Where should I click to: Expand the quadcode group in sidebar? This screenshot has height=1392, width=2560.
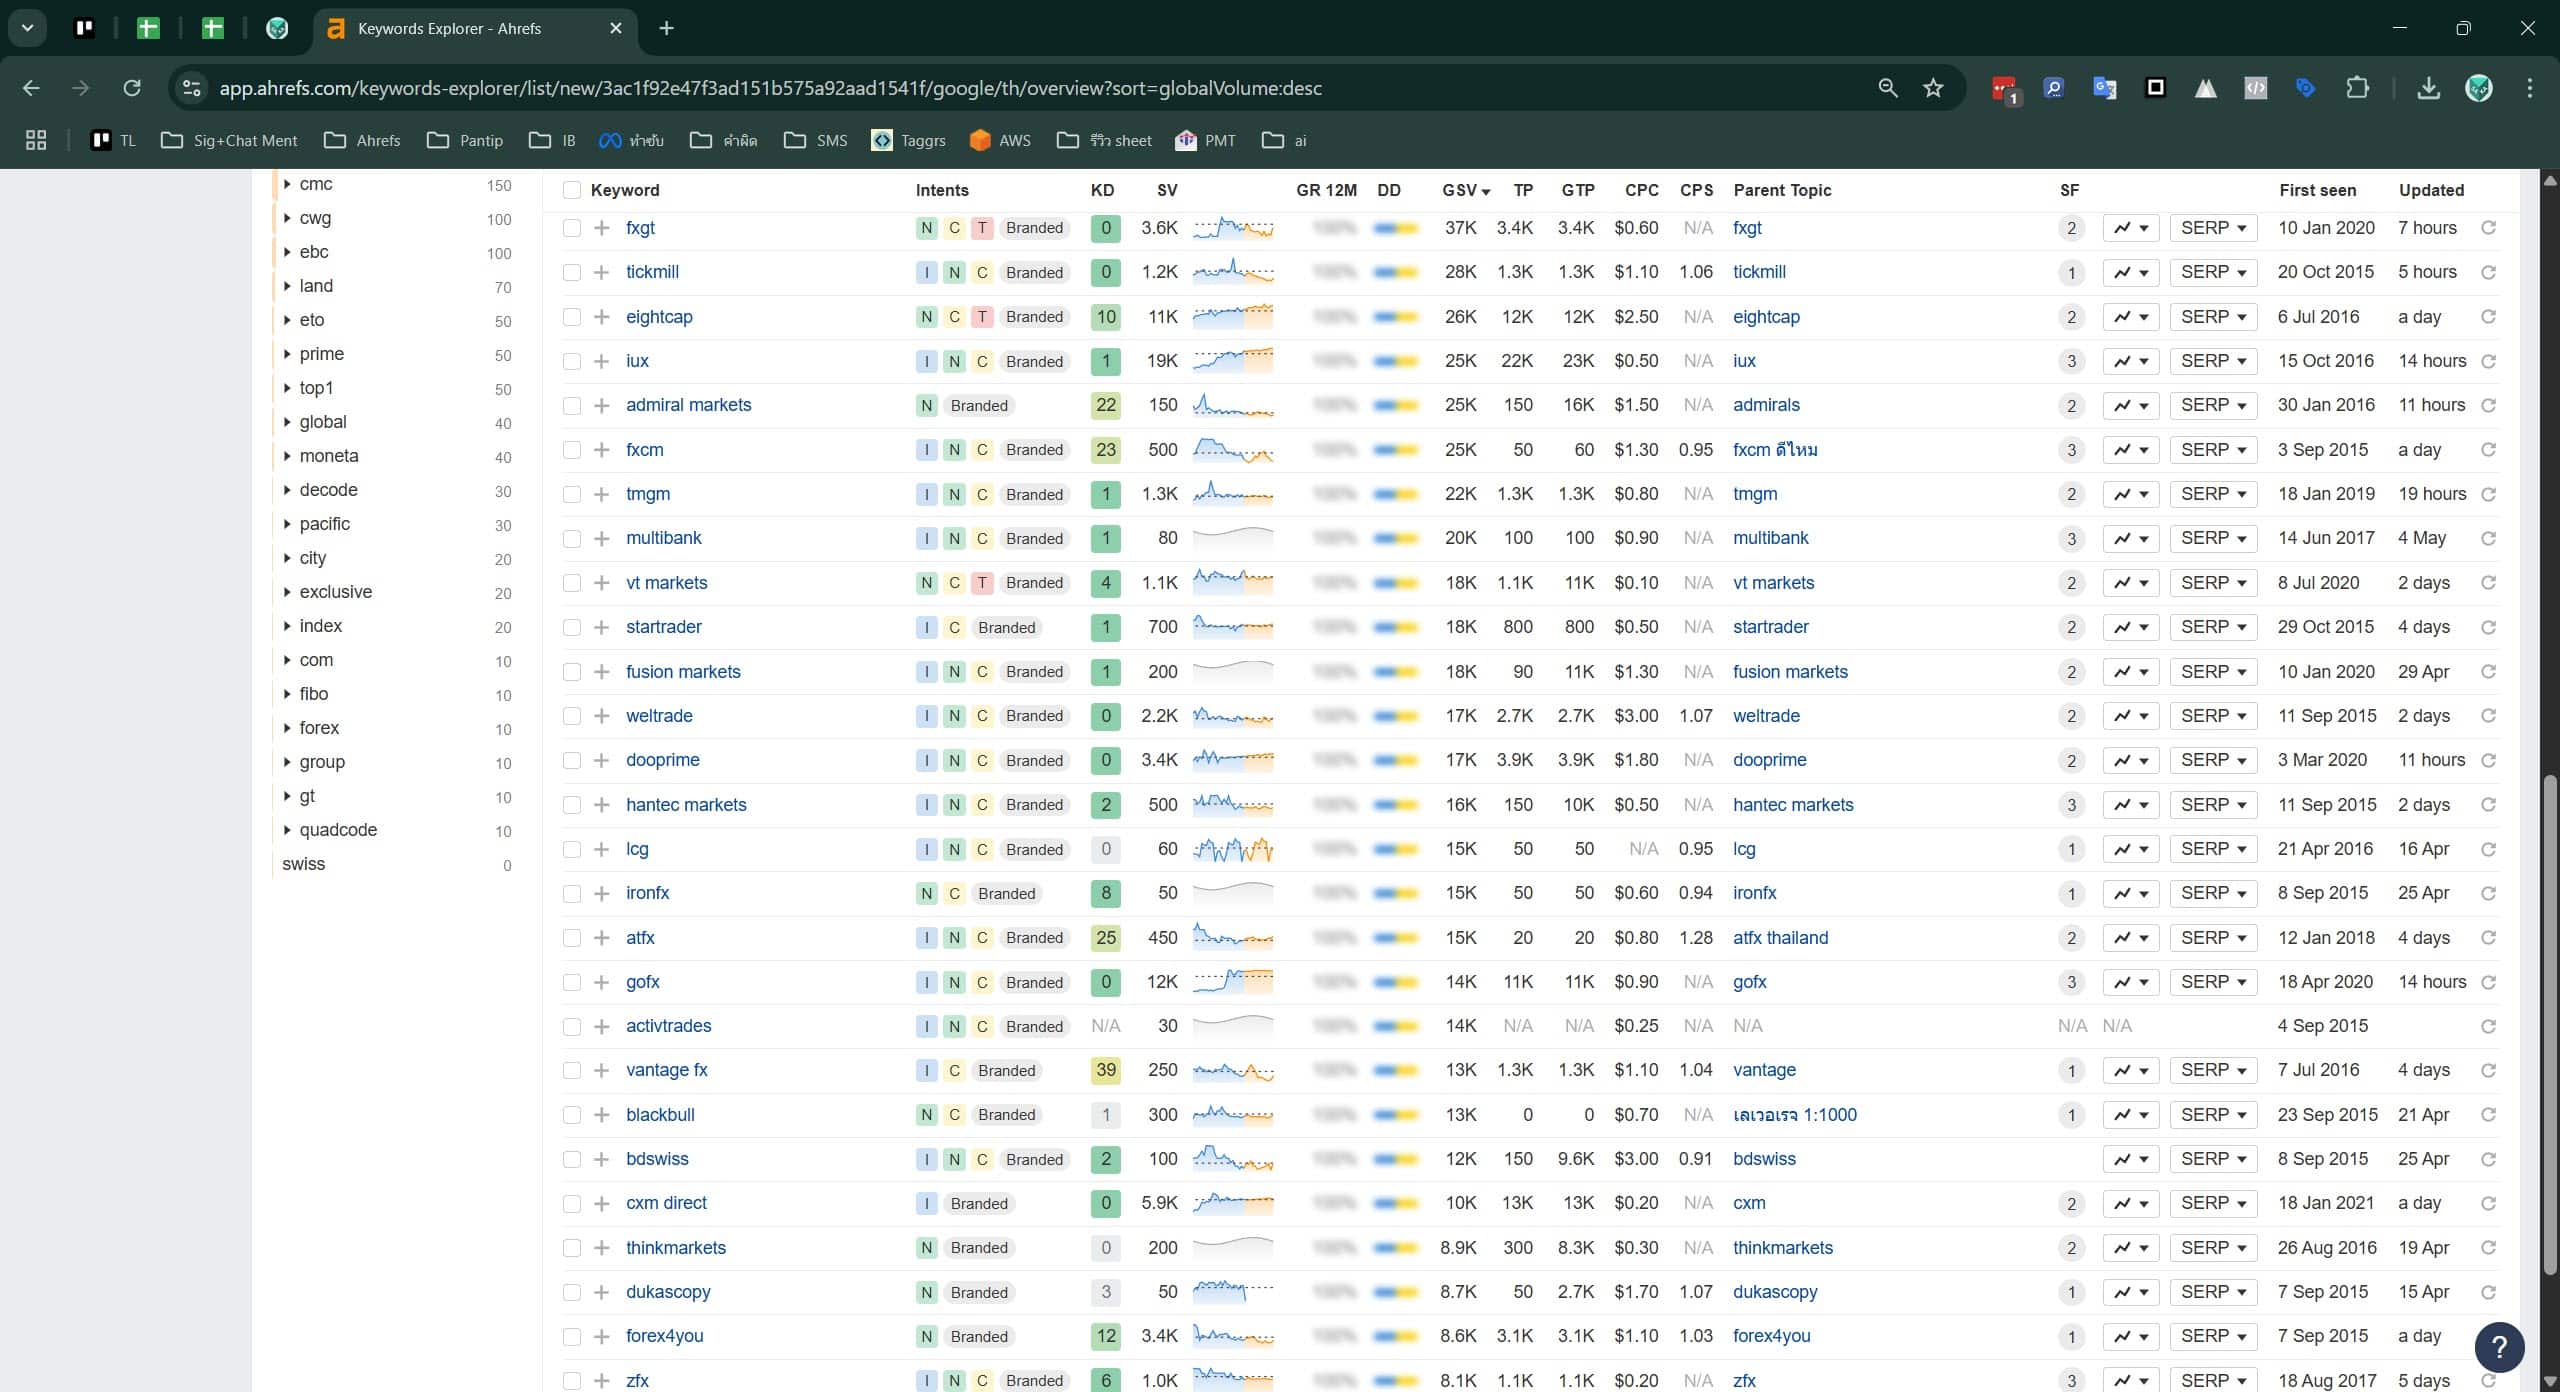click(x=287, y=830)
